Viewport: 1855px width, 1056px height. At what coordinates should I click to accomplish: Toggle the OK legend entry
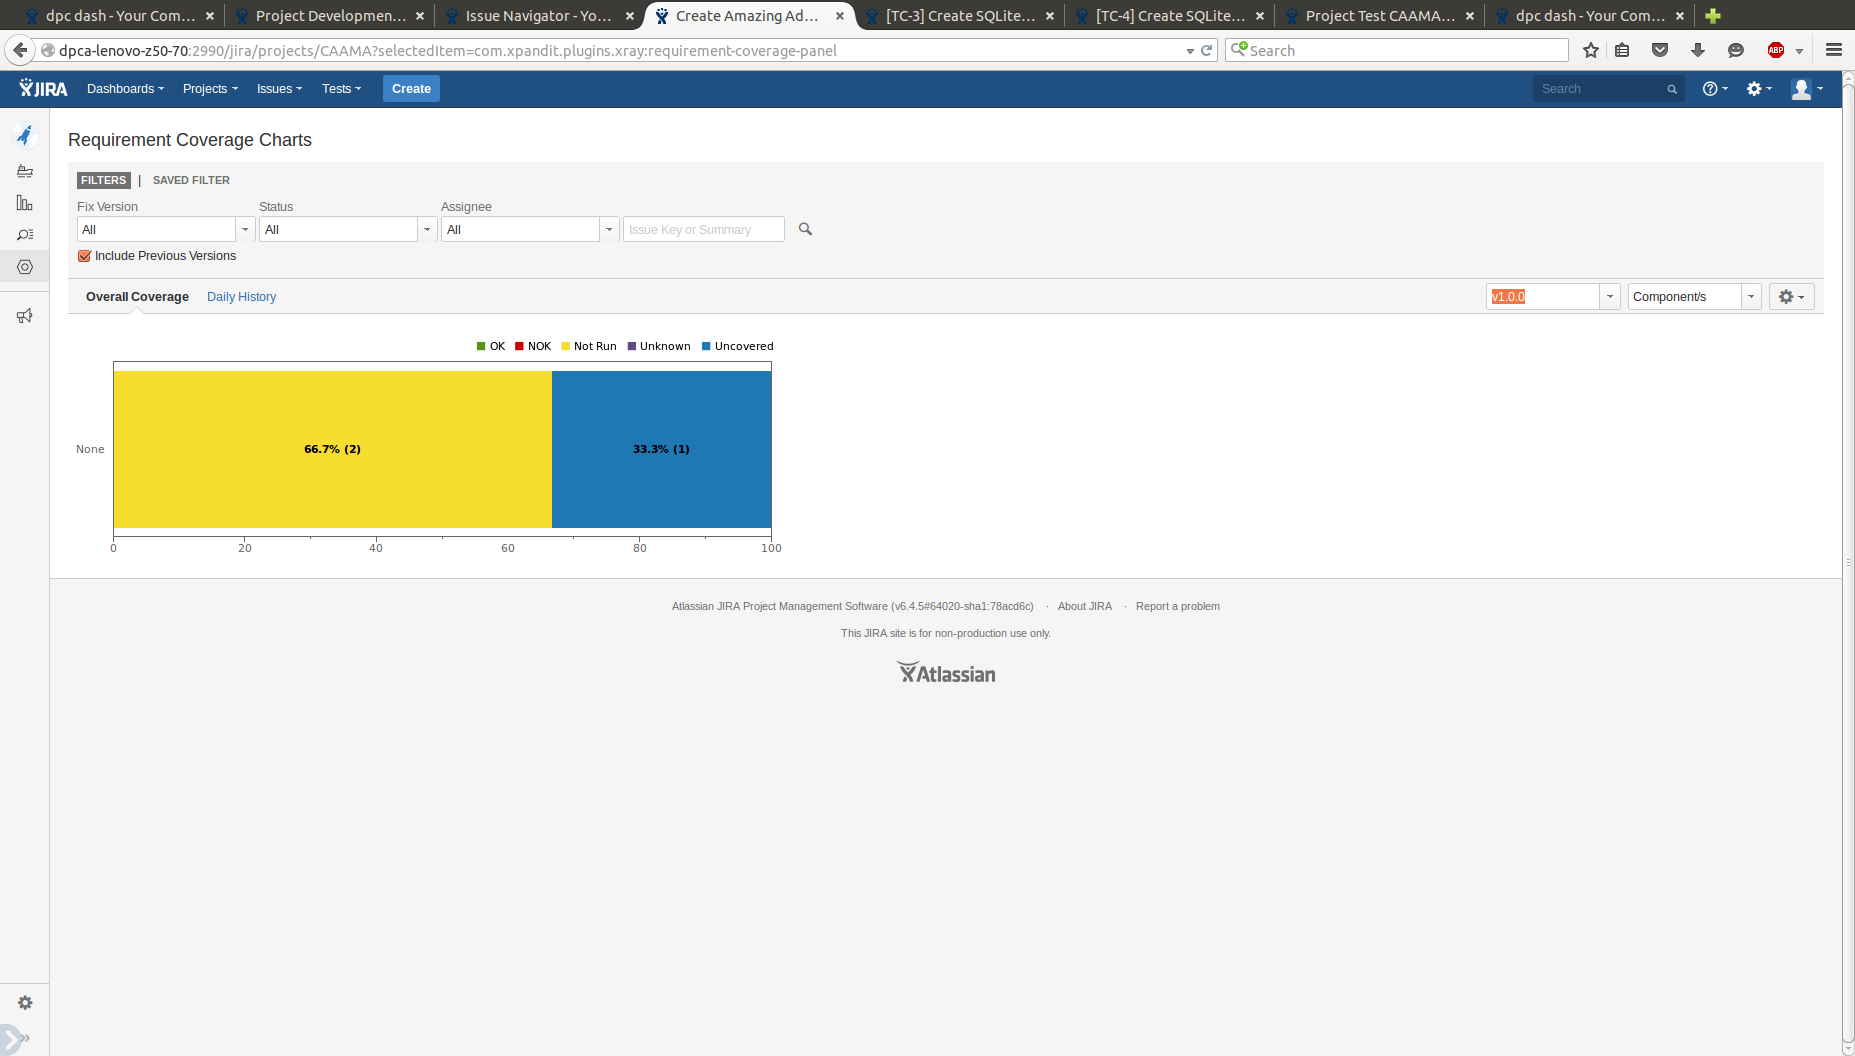(x=490, y=346)
